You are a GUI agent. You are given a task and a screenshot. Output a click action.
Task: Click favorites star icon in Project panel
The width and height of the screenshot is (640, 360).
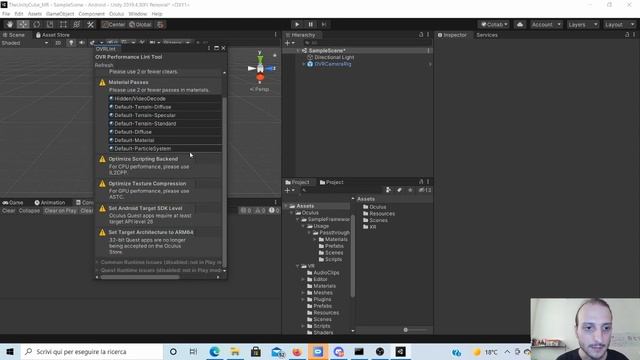pyautogui.click(x=410, y=190)
